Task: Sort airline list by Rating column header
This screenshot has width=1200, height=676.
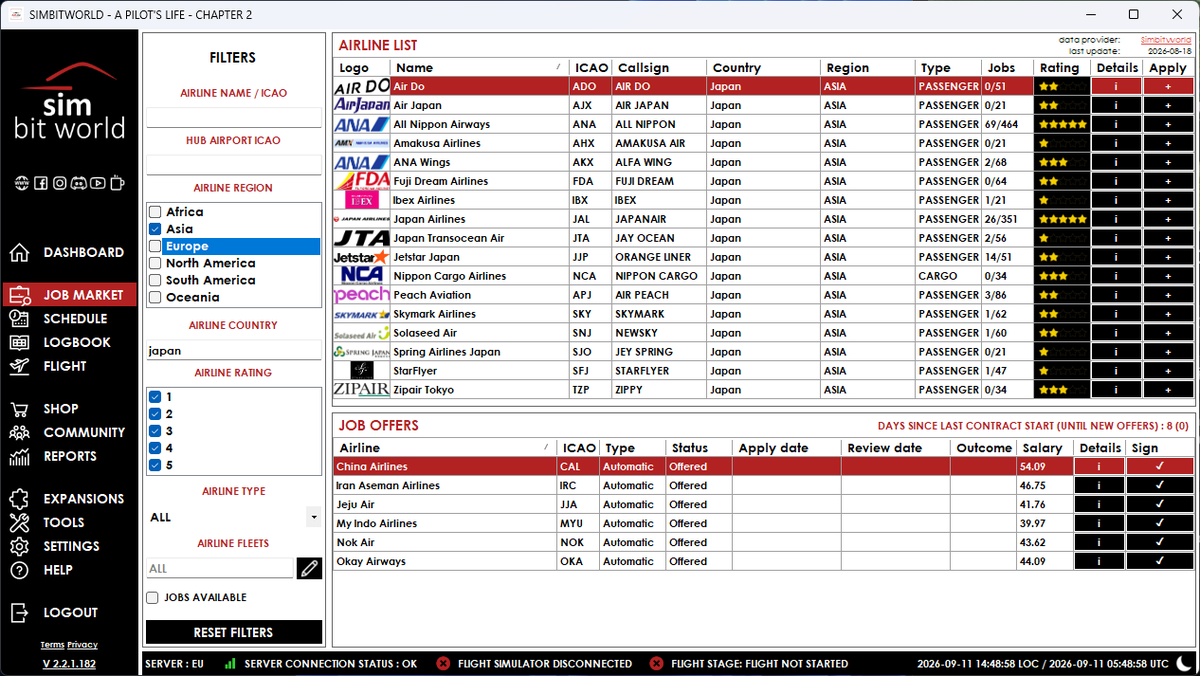Action: pyautogui.click(x=1062, y=68)
